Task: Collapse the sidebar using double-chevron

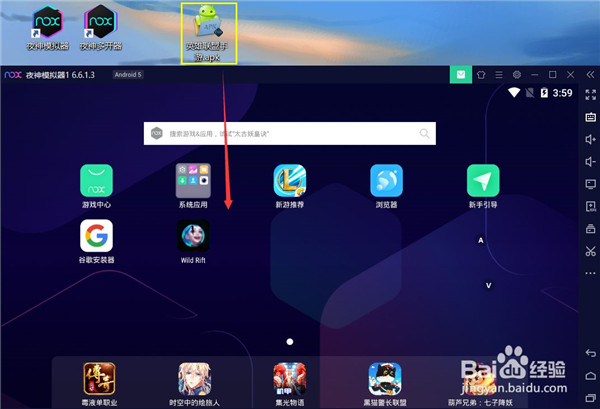Action: (x=589, y=75)
